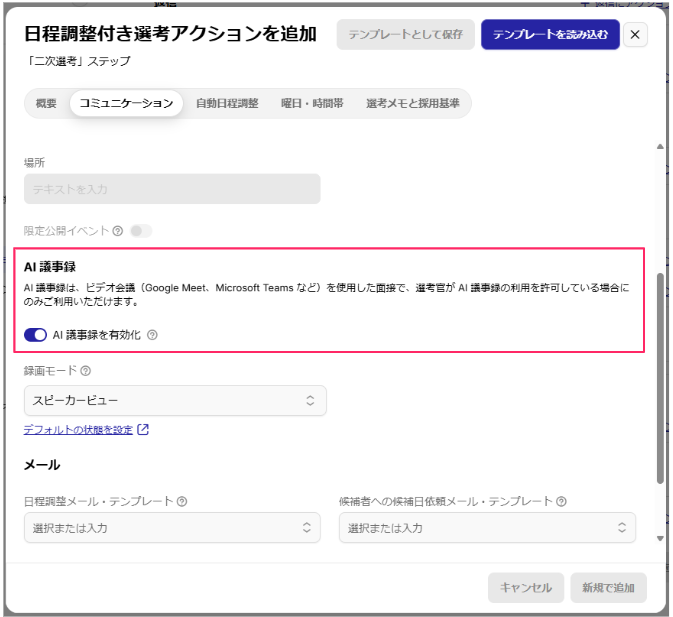Click help icon next to 限定公開イベント

pyautogui.click(x=118, y=231)
